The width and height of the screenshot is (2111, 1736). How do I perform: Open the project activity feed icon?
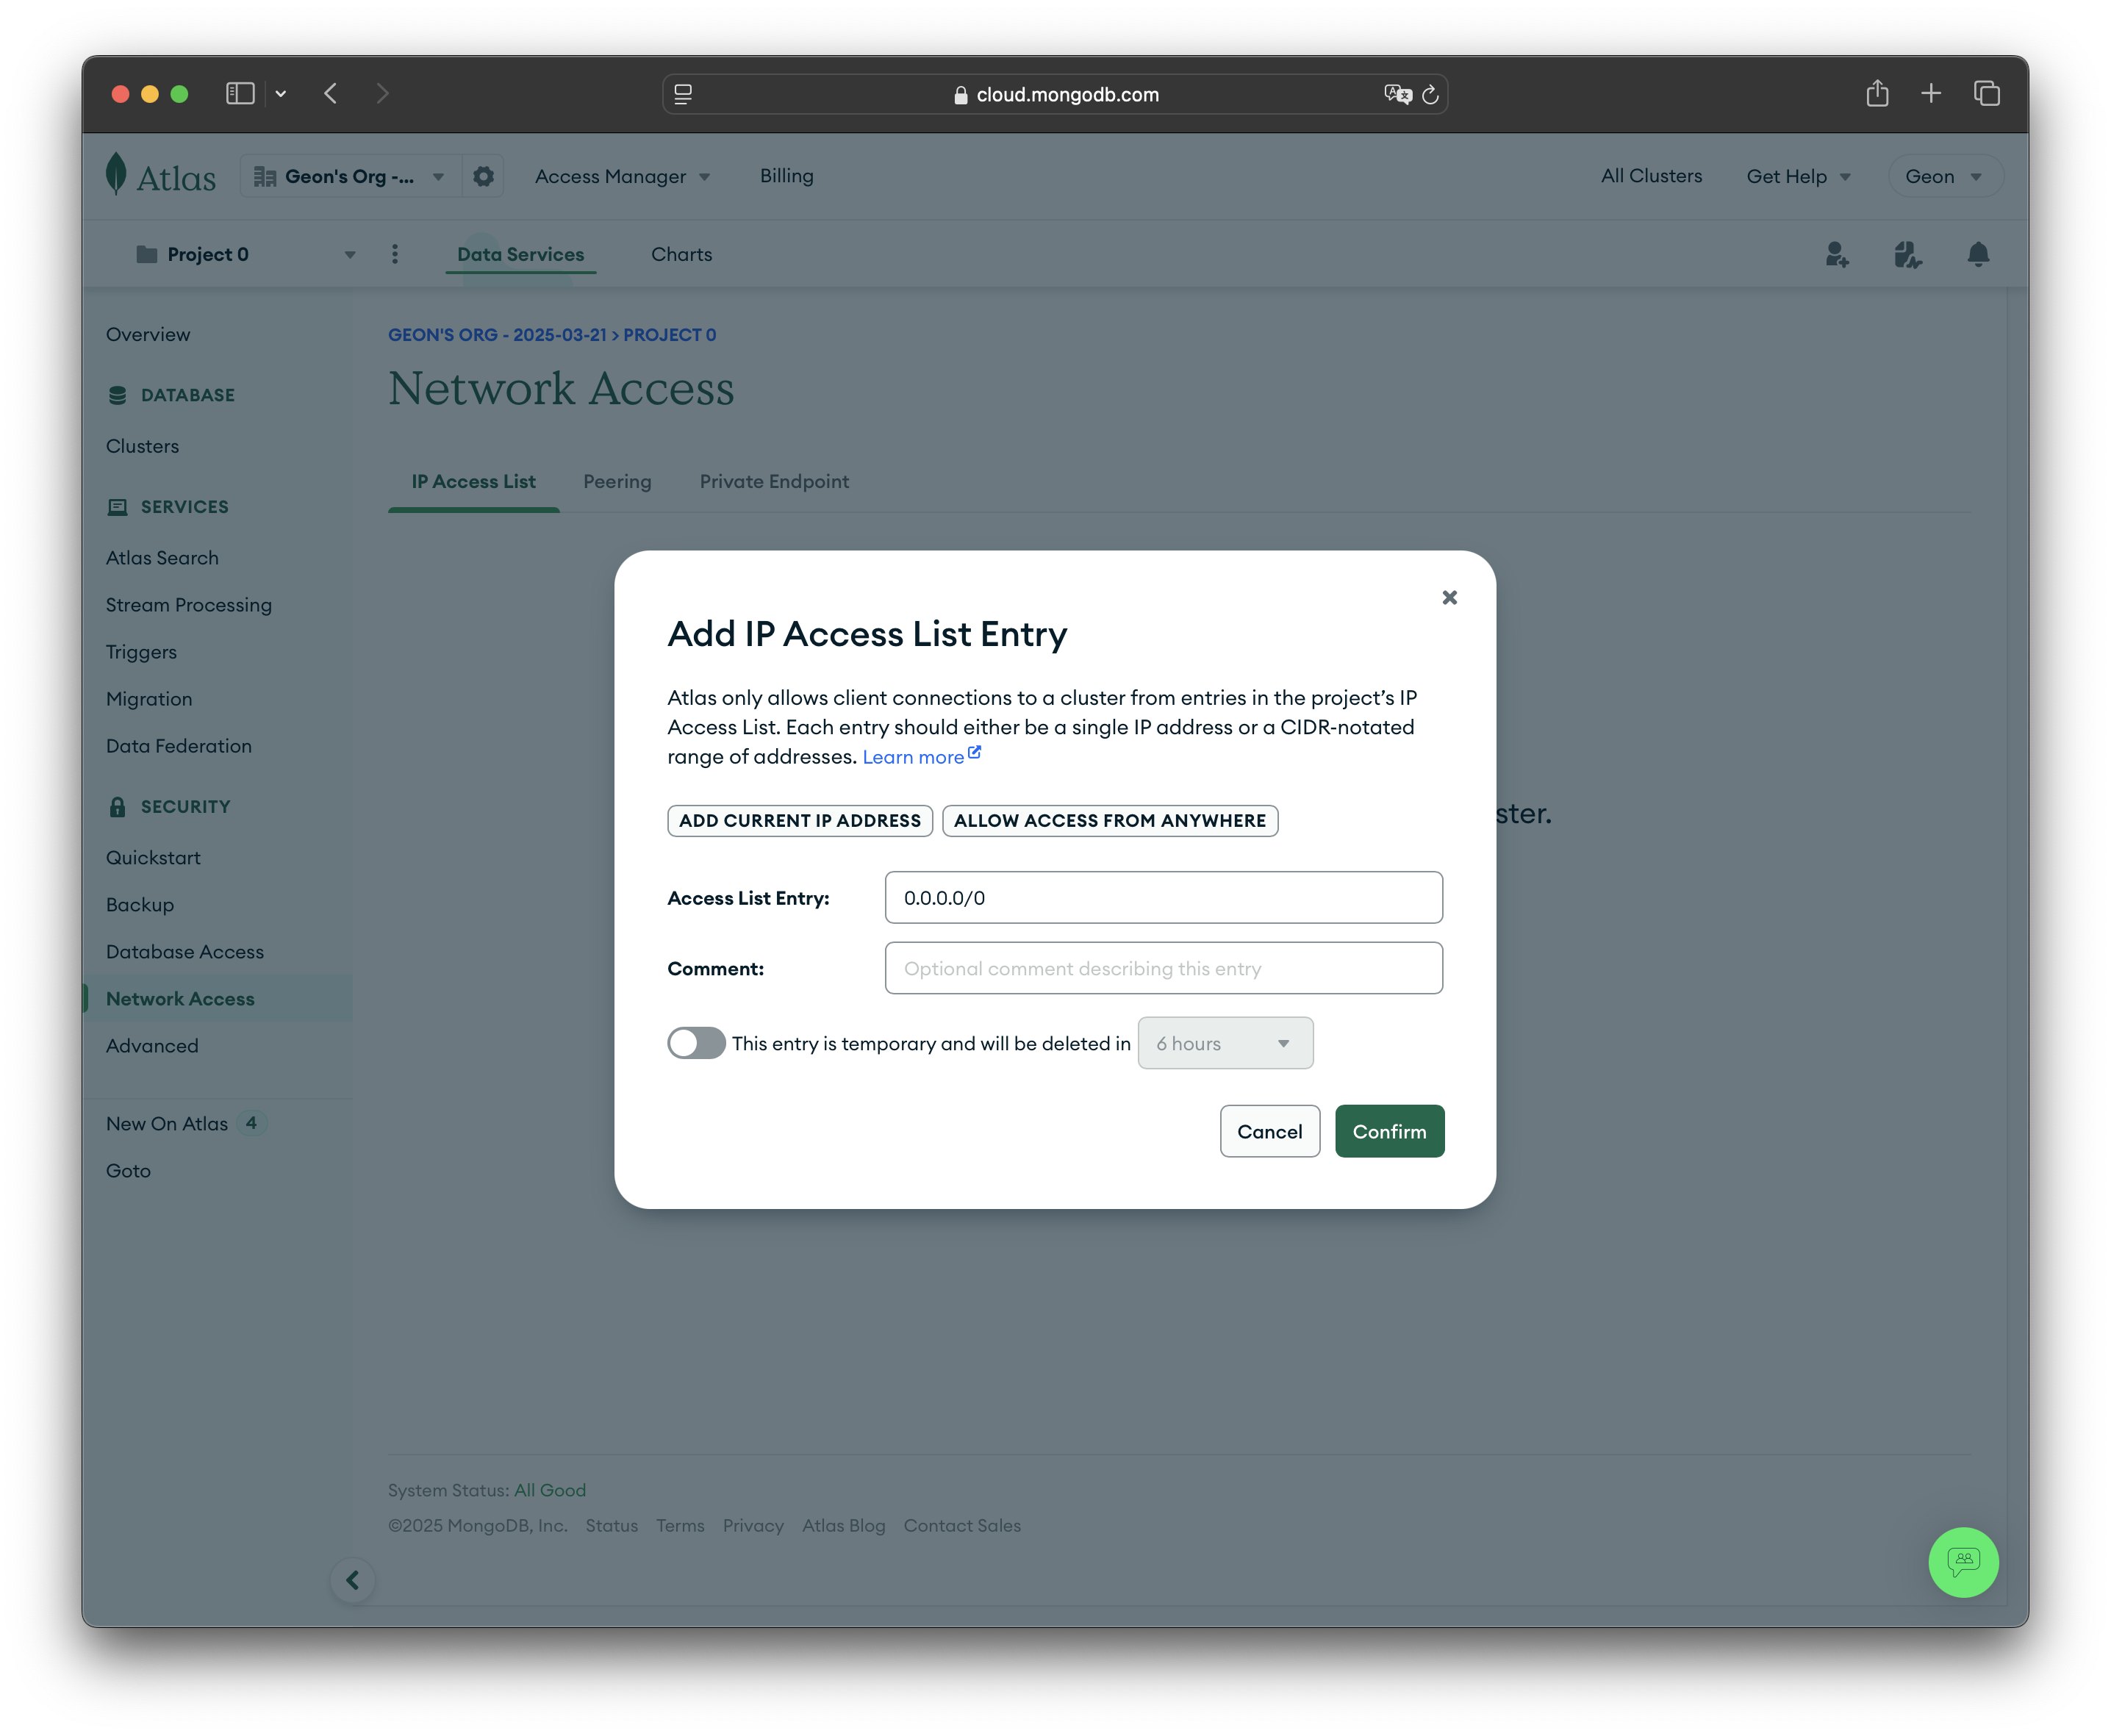(1907, 254)
